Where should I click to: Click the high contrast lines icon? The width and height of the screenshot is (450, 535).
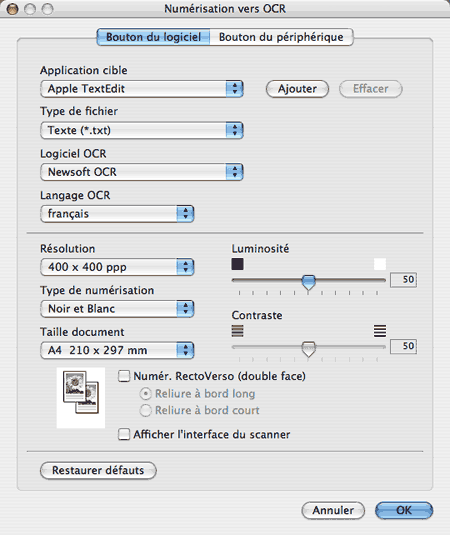[380, 331]
